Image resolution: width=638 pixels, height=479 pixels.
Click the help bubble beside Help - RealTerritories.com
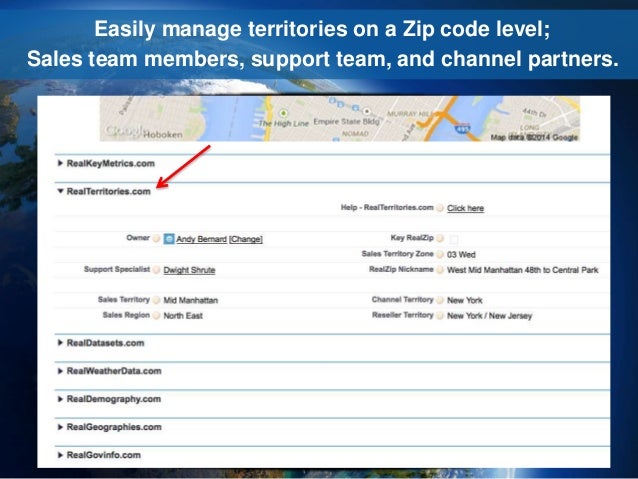[x=440, y=208]
